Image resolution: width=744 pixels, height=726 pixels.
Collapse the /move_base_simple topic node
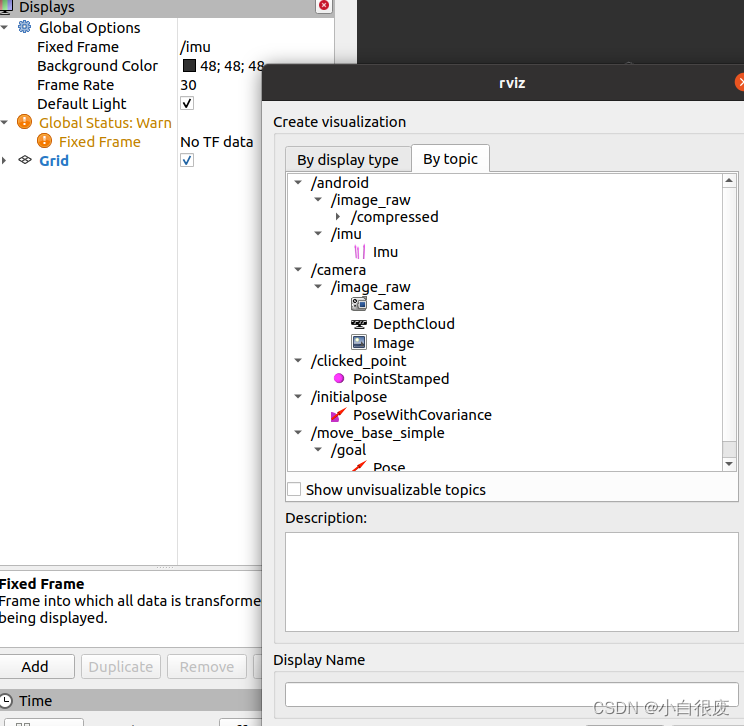(298, 432)
